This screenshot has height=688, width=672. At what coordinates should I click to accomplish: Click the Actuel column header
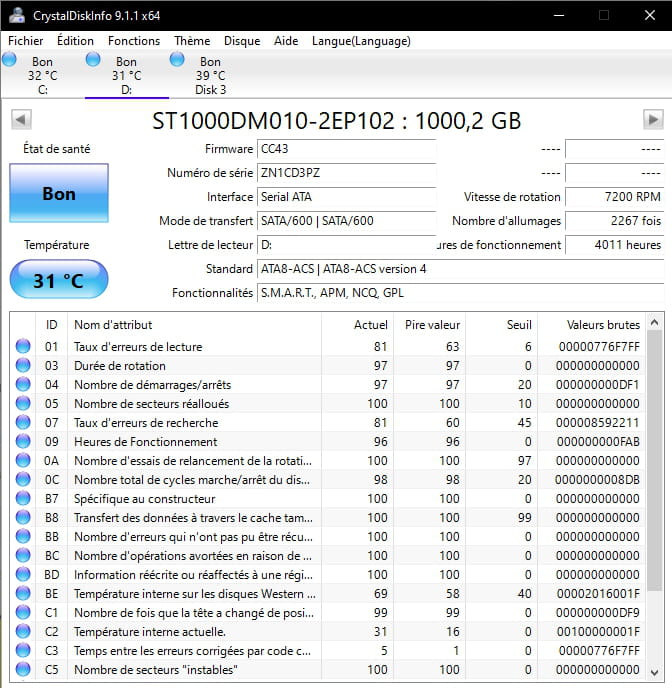(x=357, y=325)
